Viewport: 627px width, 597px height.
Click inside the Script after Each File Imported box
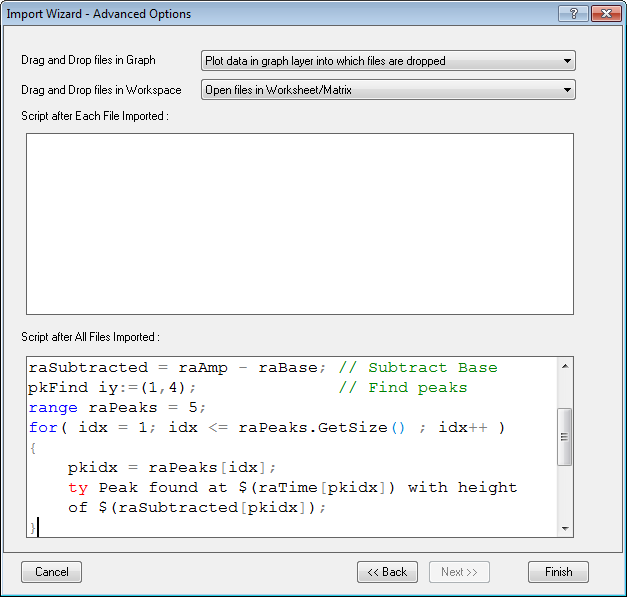click(x=300, y=224)
